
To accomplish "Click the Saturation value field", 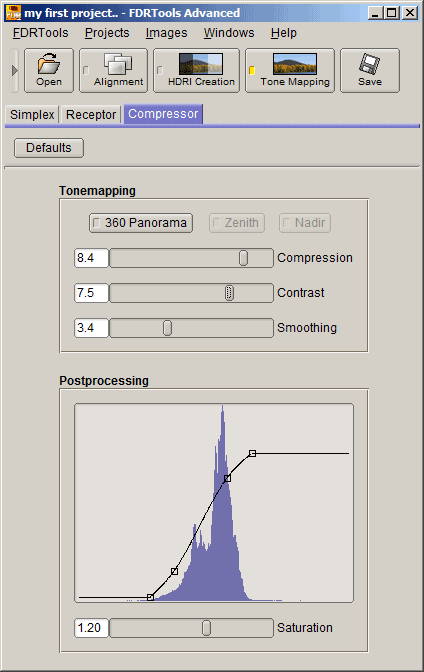I will pos(91,628).
